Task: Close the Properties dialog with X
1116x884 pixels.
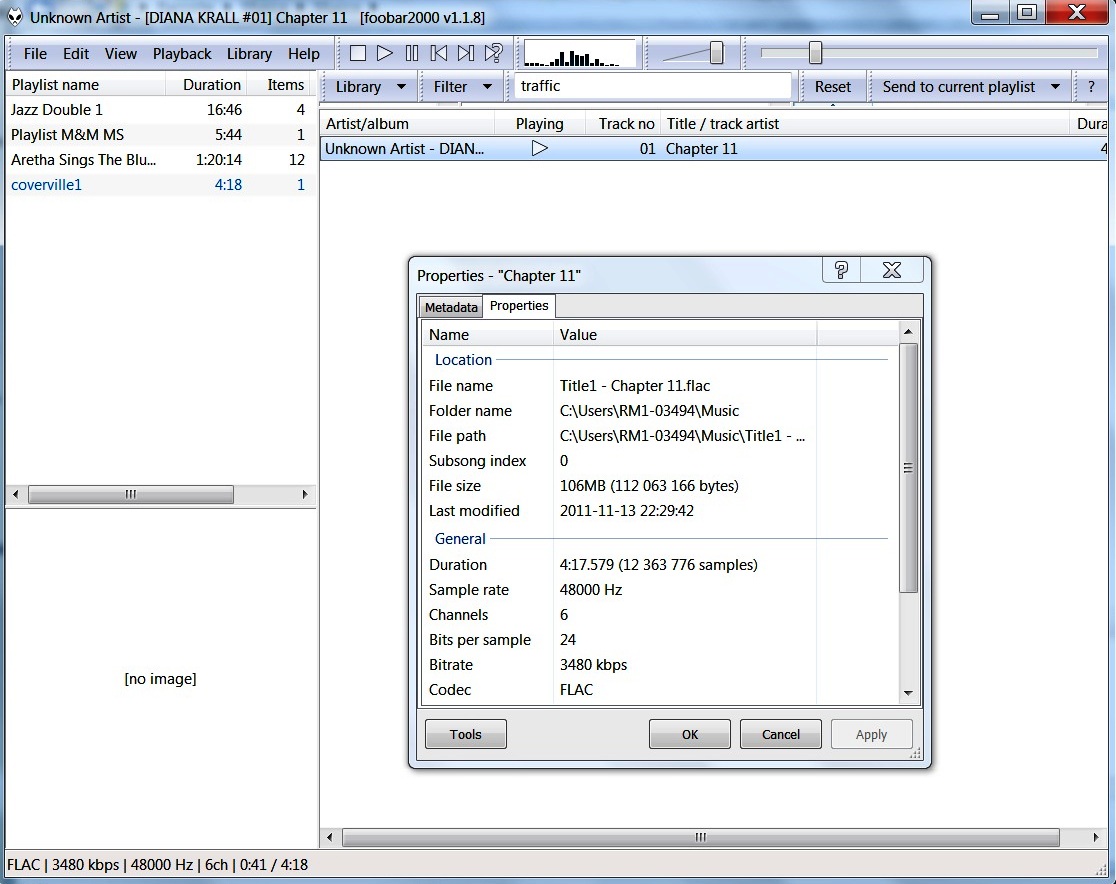Action: pos(892,270)
